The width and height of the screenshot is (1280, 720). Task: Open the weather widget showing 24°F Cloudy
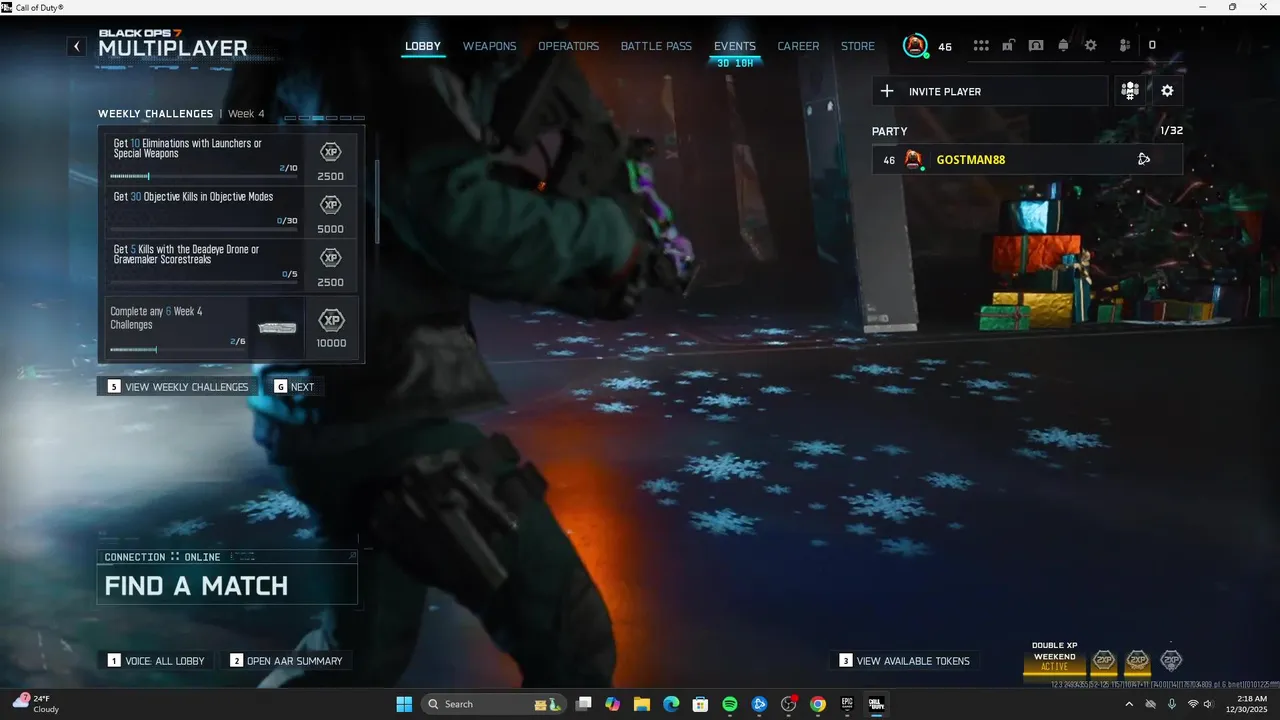click(x=36, y=704)
